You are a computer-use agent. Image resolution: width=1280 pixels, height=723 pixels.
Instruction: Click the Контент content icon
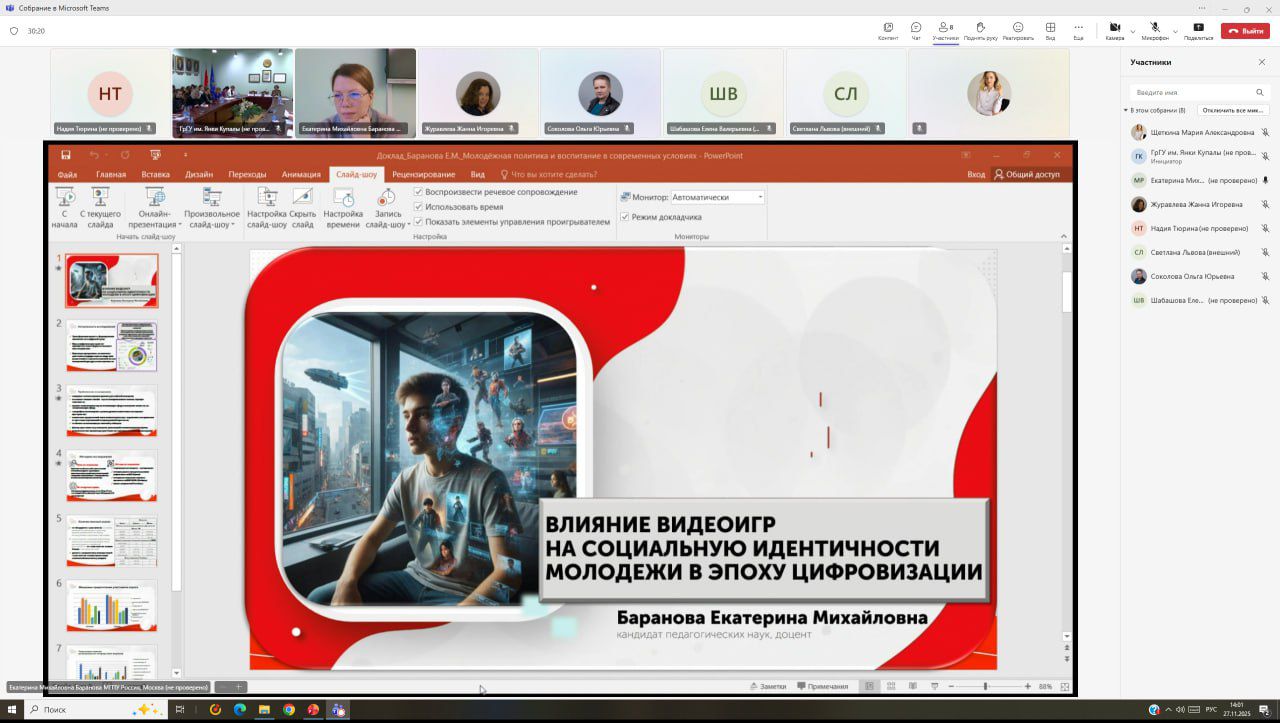[x=888, y=29]
